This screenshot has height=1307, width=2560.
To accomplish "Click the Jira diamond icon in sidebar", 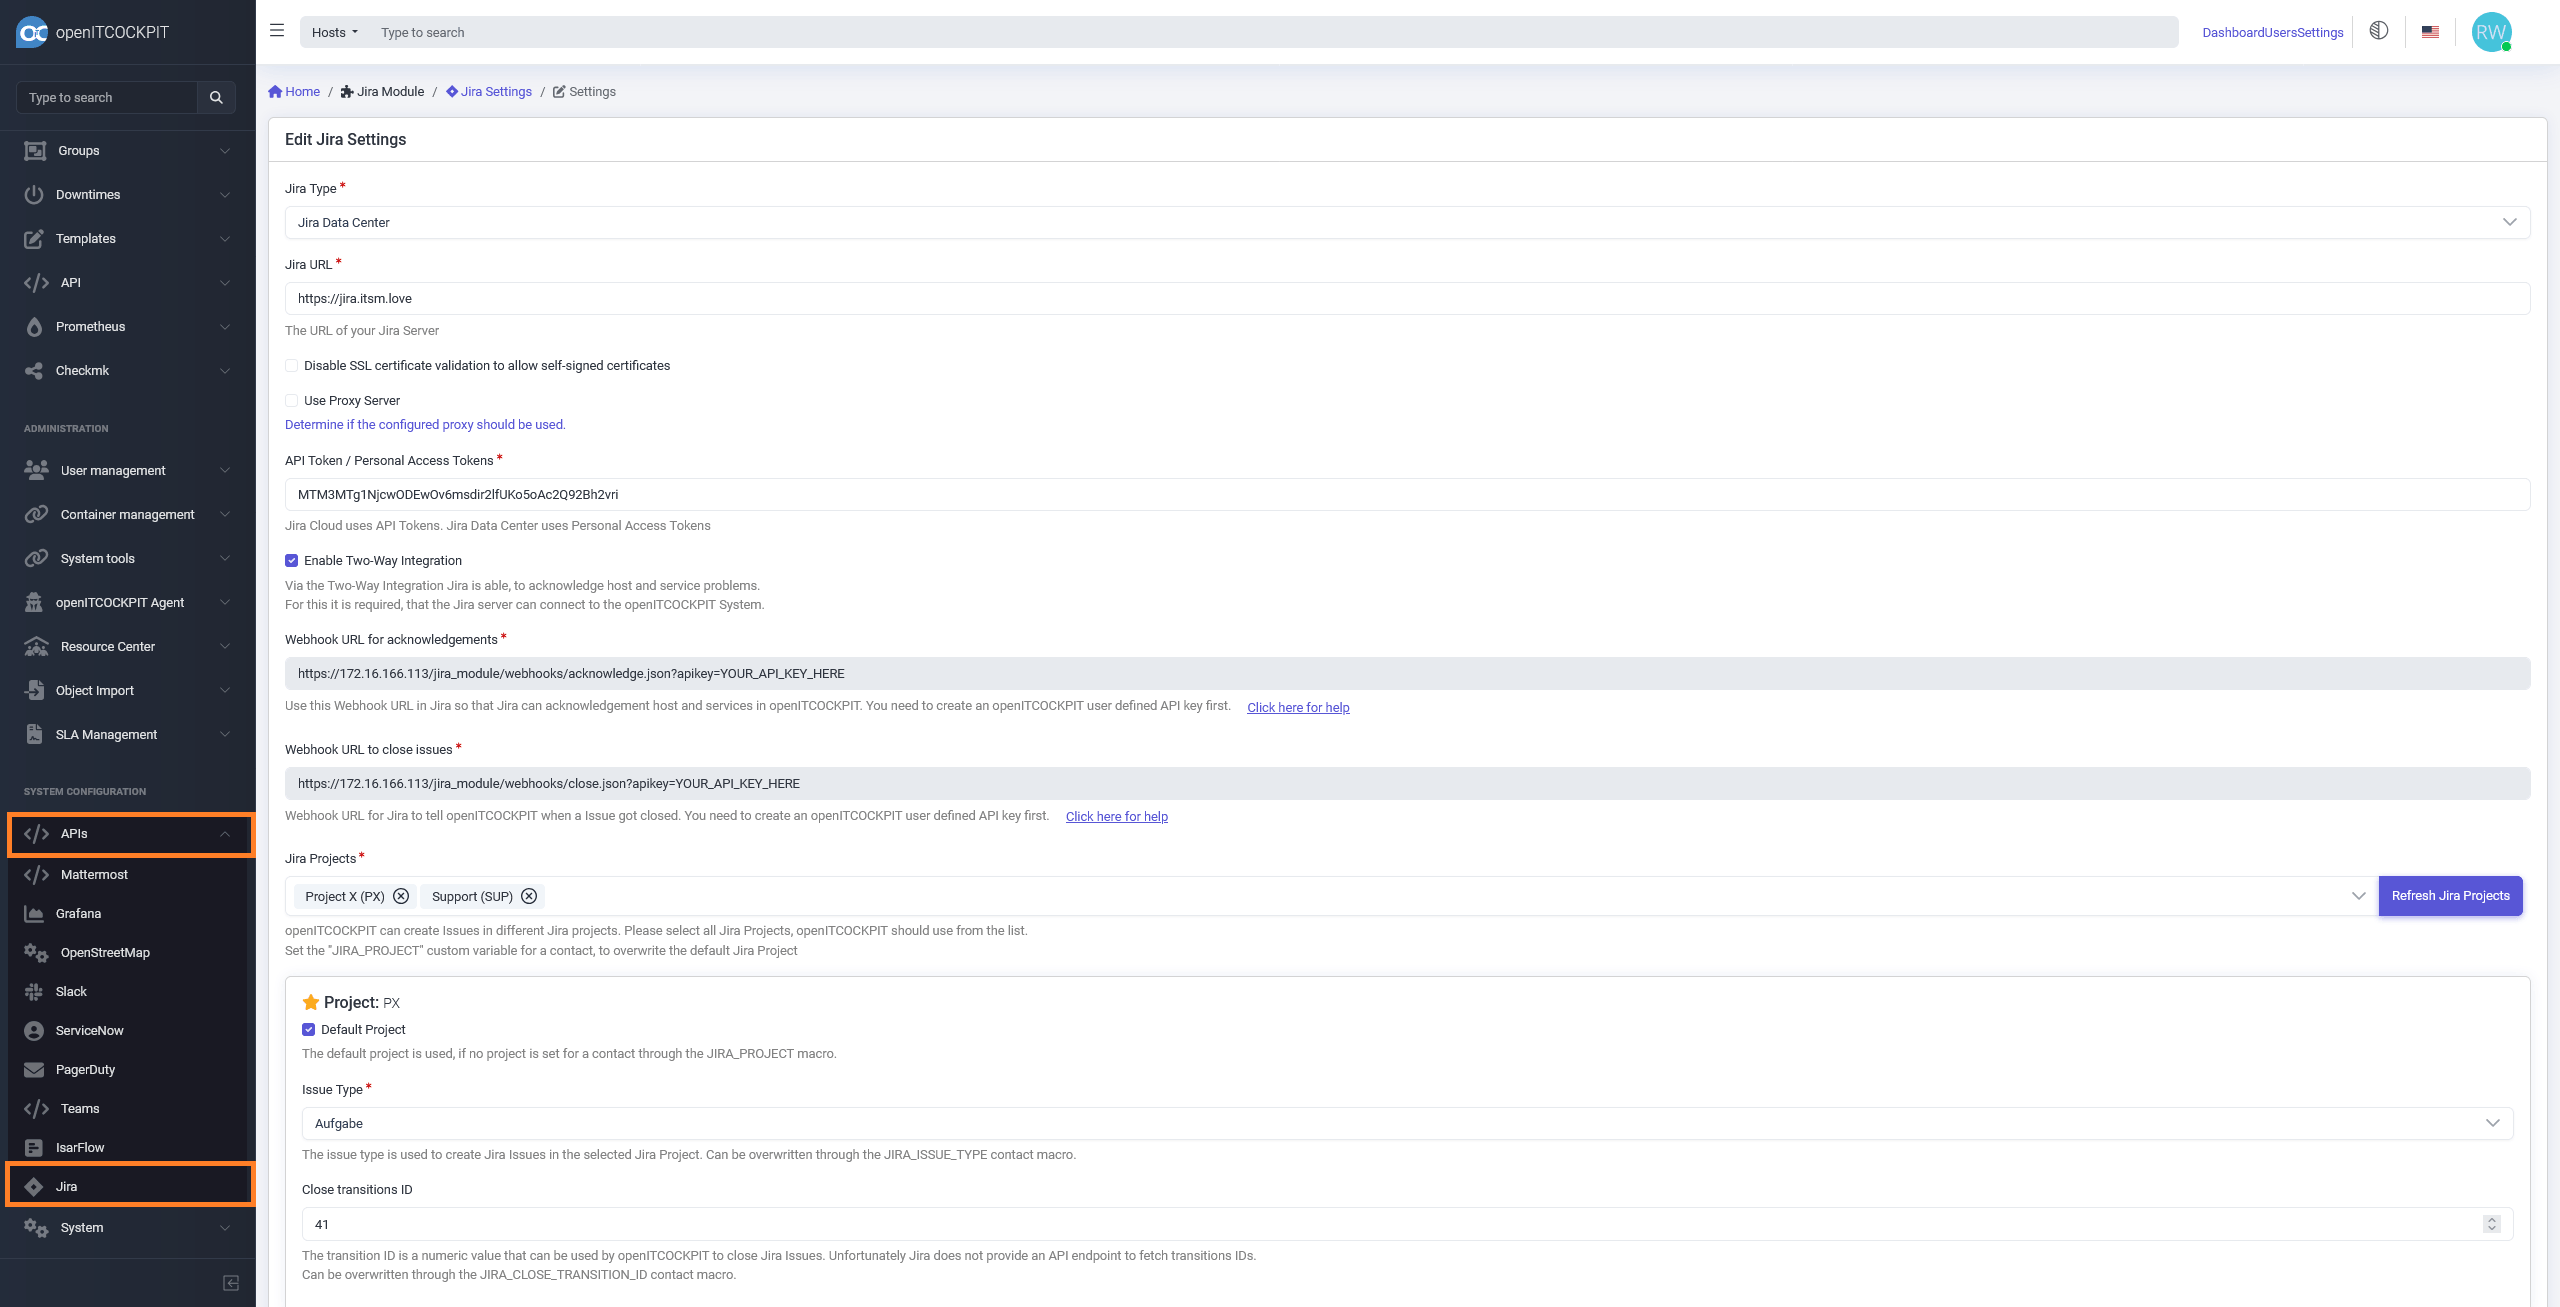I will tap(34, 1186).
